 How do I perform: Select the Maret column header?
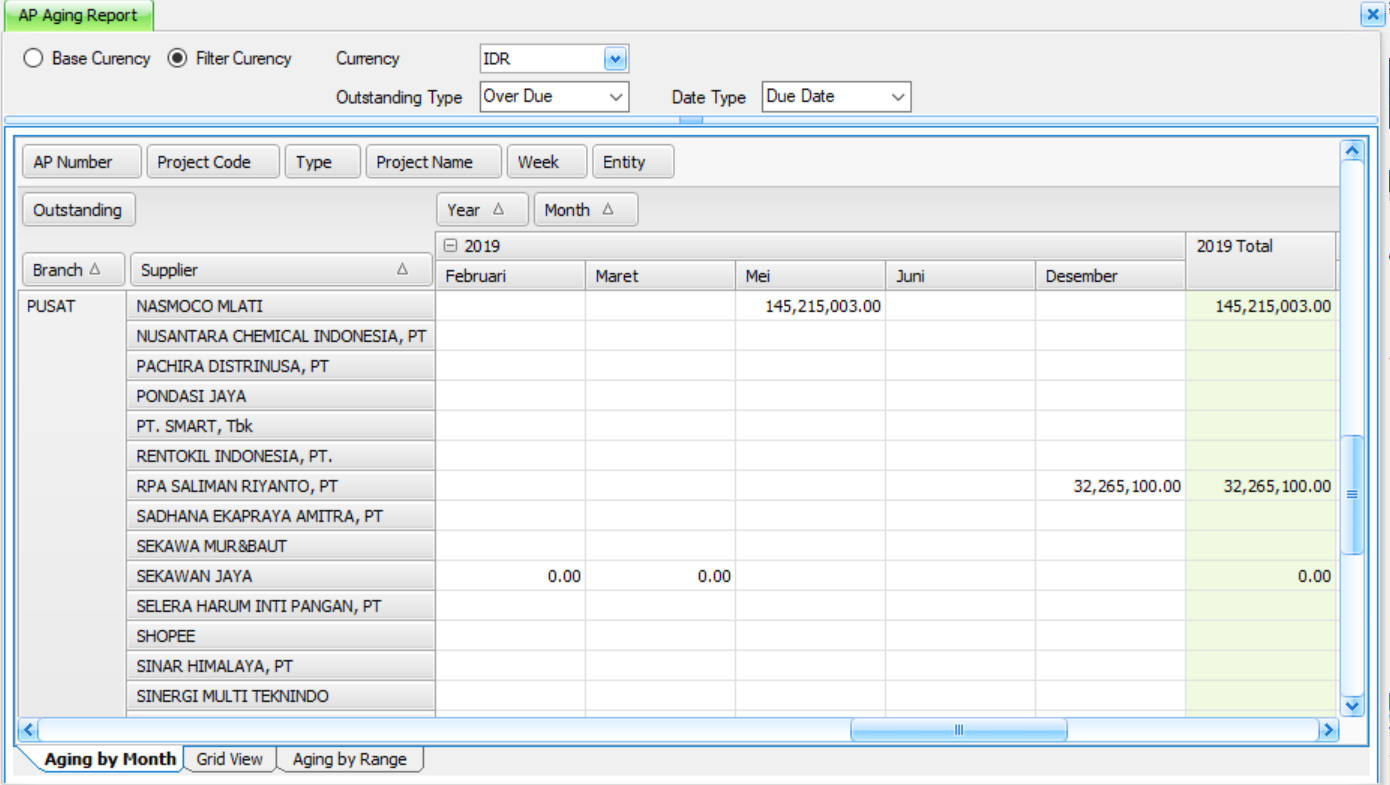(x=660, y=276)
